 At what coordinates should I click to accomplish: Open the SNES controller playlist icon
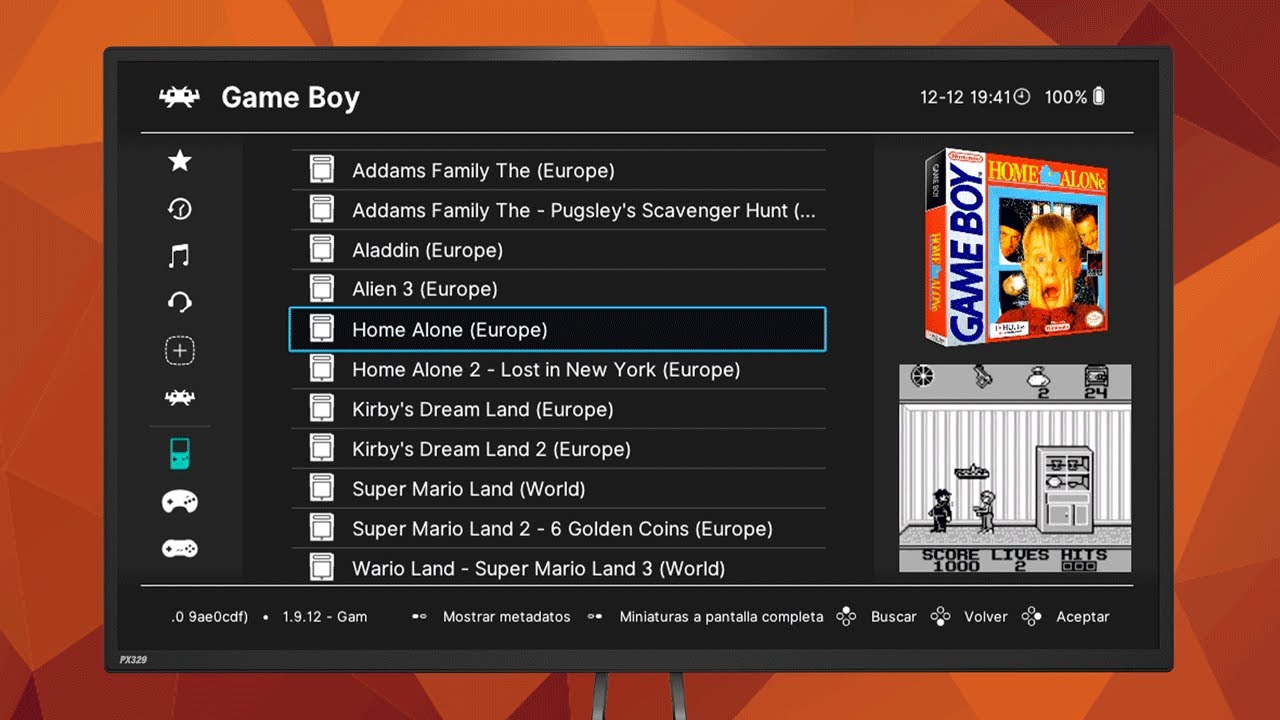pyautogui.click(x=180, y=549)
